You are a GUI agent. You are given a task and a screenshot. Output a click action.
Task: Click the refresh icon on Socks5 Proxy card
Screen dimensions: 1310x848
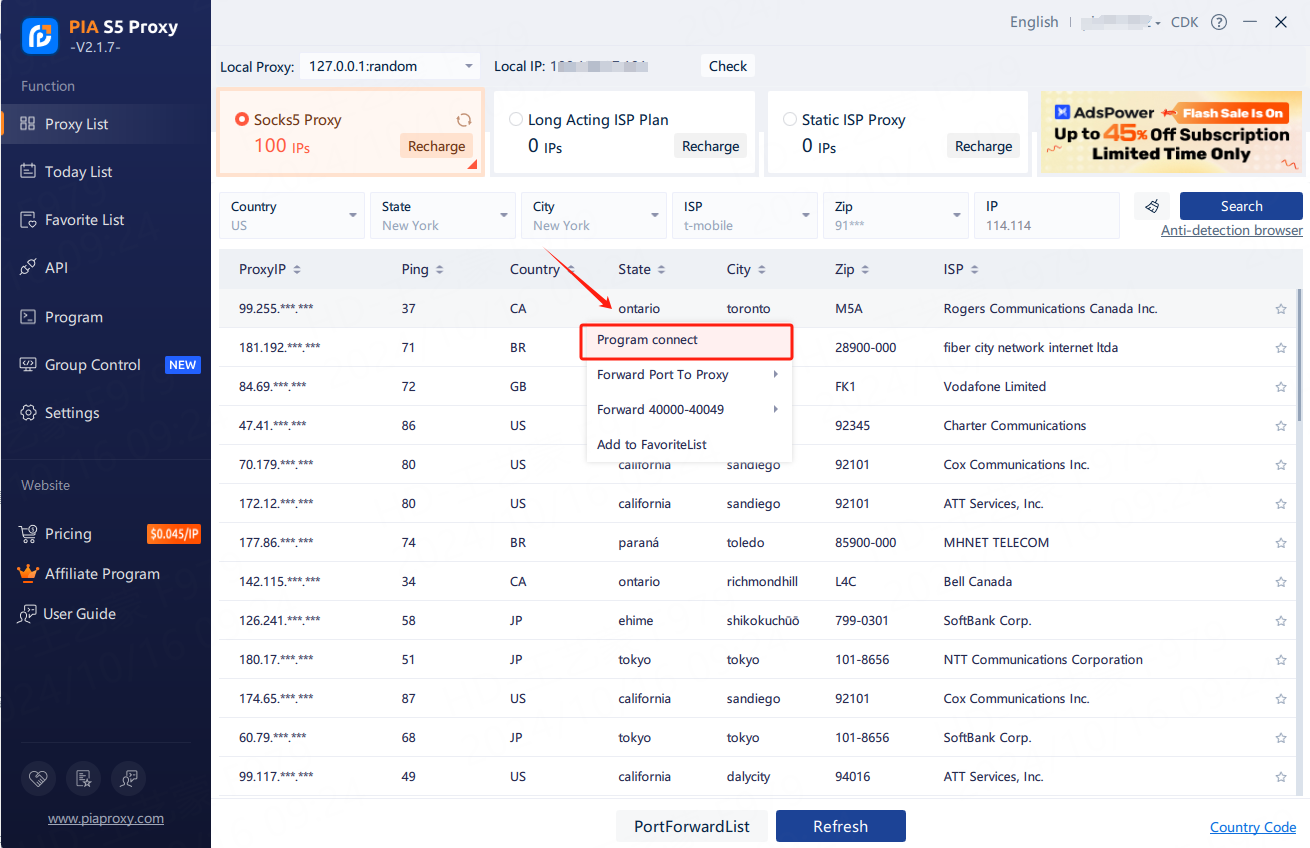click(x=464, y=120)
